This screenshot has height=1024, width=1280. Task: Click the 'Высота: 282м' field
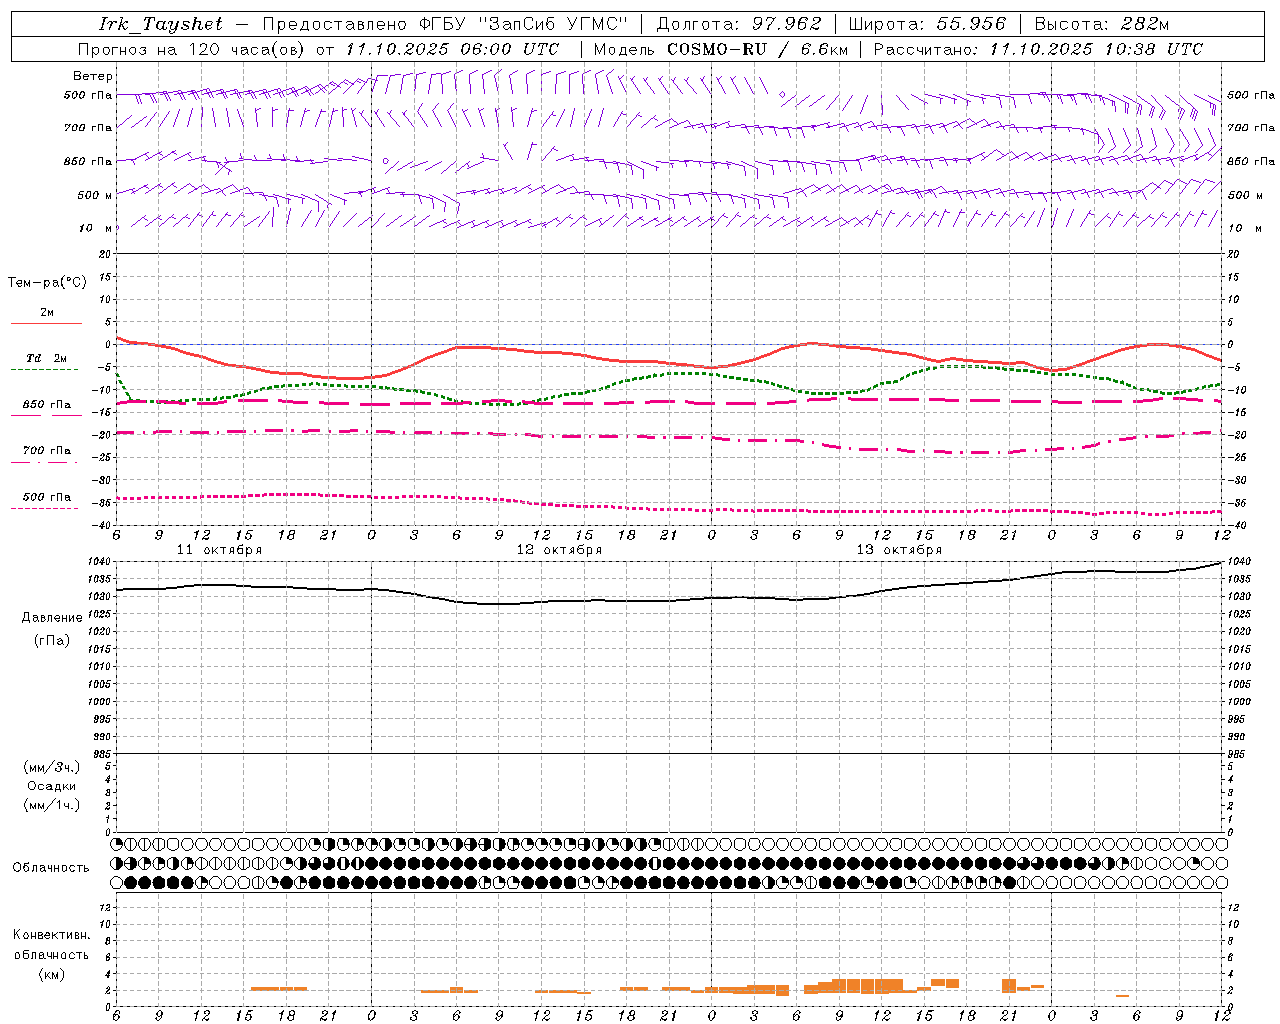click(1102, 24)
